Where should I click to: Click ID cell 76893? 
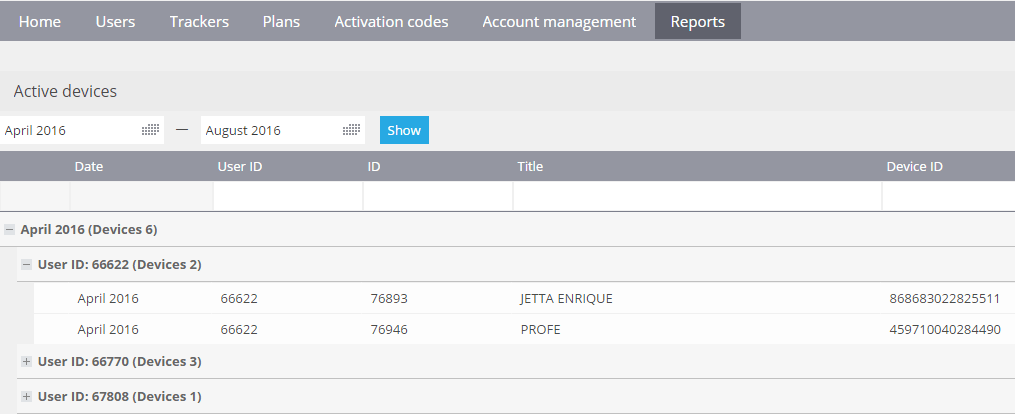coord(389,298)
